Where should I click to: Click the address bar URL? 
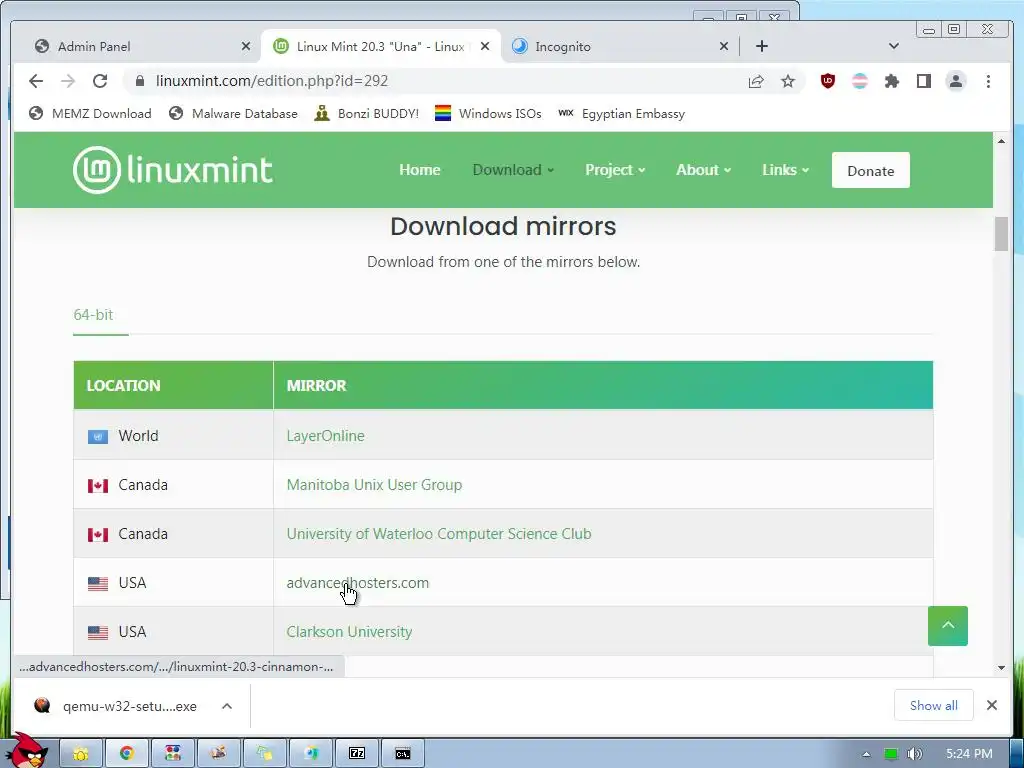272,81
